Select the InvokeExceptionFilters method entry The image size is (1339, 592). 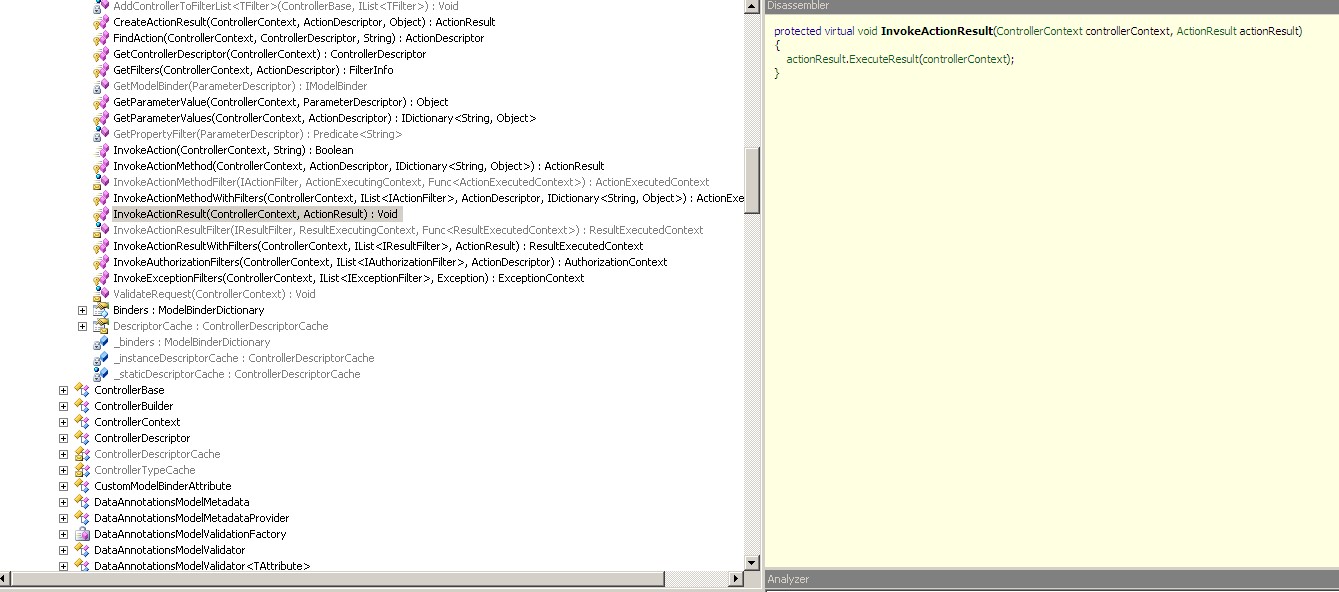(x=348, y=278)
